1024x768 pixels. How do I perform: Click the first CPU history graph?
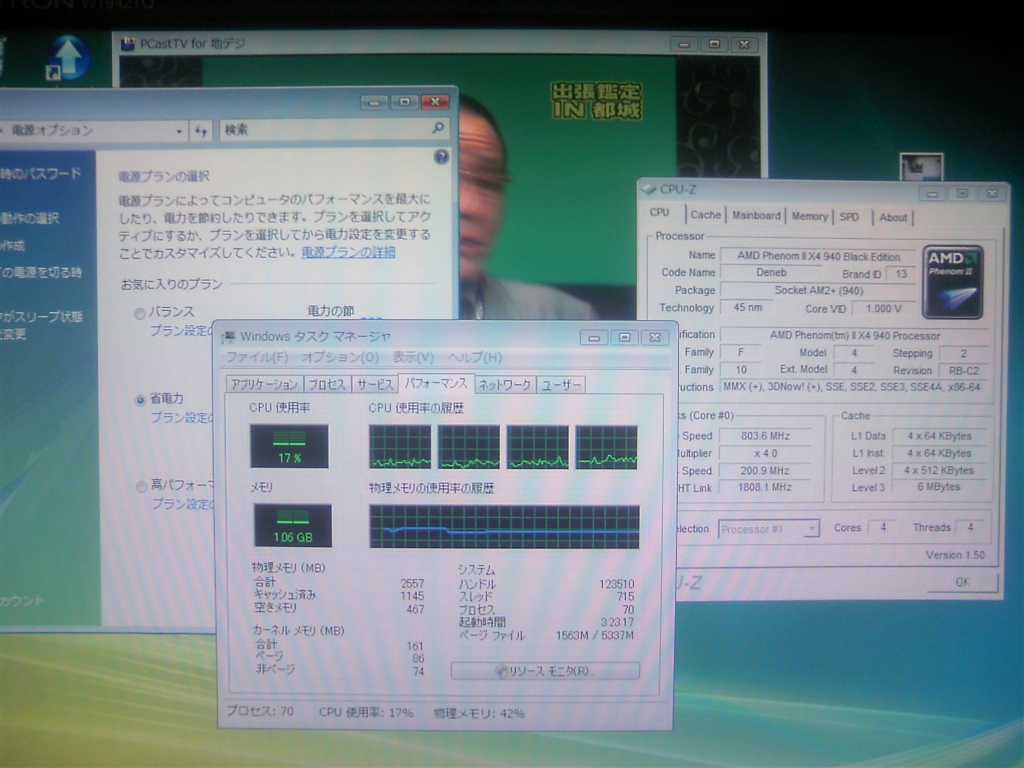click(400, 447)
